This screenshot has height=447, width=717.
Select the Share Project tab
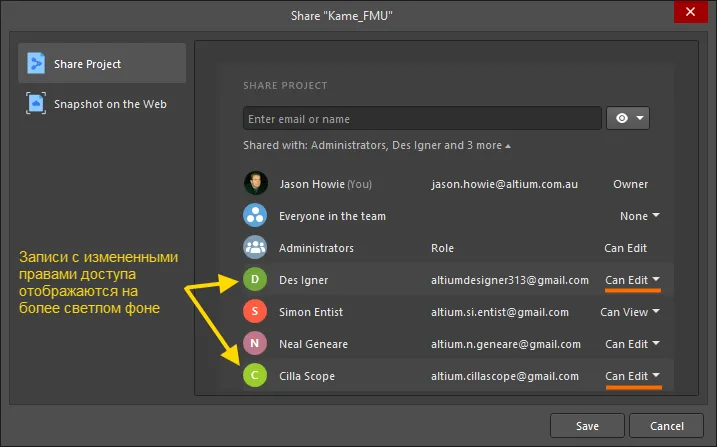click(x=102, y=63)
